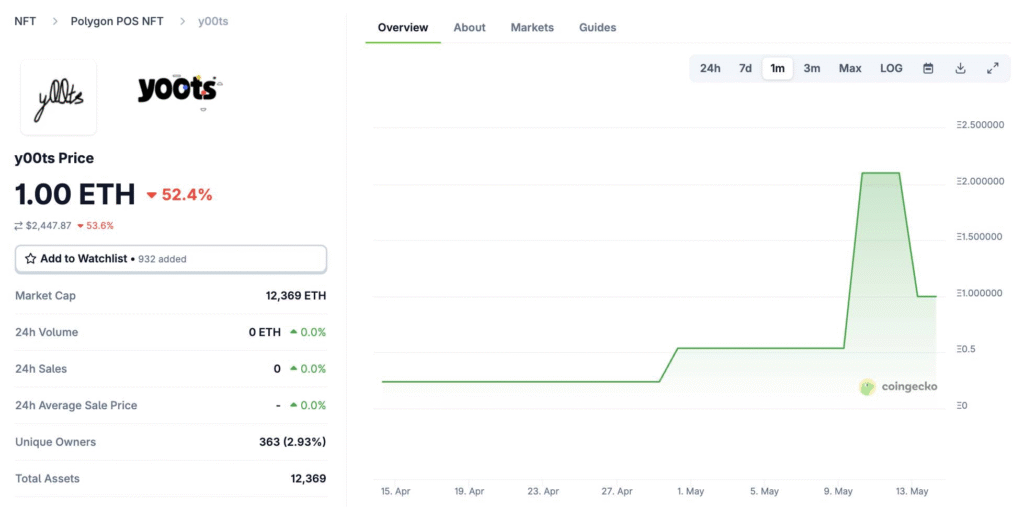1024x507 pixels.
Task: Go to Polygon POS NFT breadcrumb
Action: (x=117, y=21)
